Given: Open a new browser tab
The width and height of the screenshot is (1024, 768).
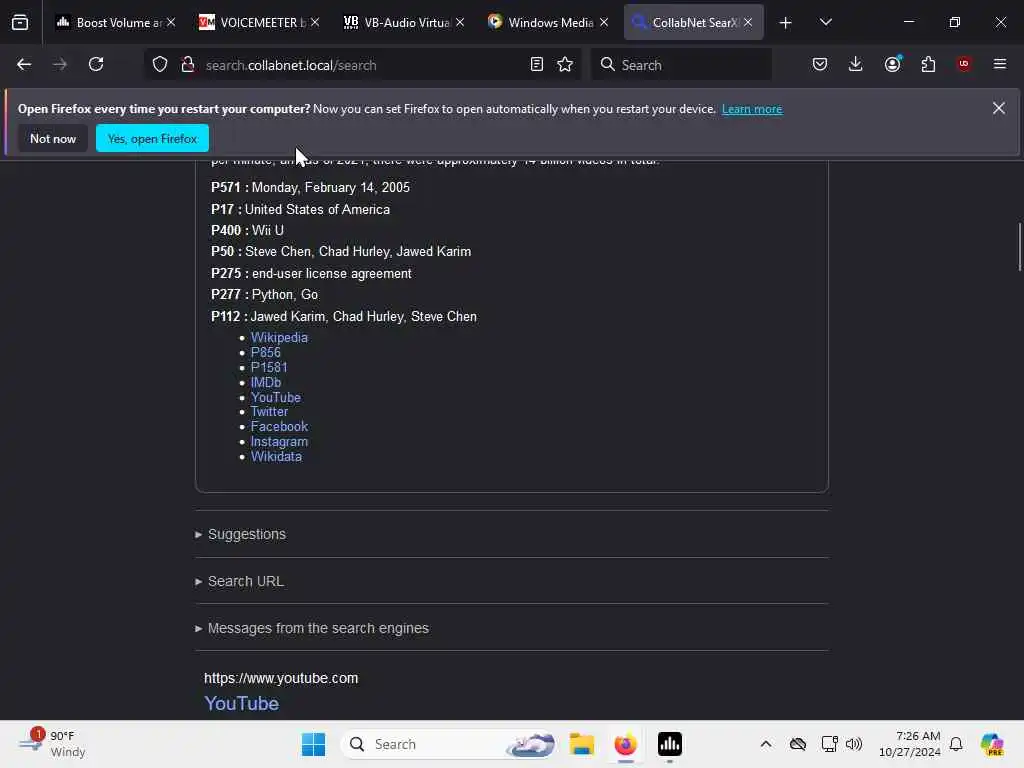Looking at the screenshot, I should tap(786, 23).
